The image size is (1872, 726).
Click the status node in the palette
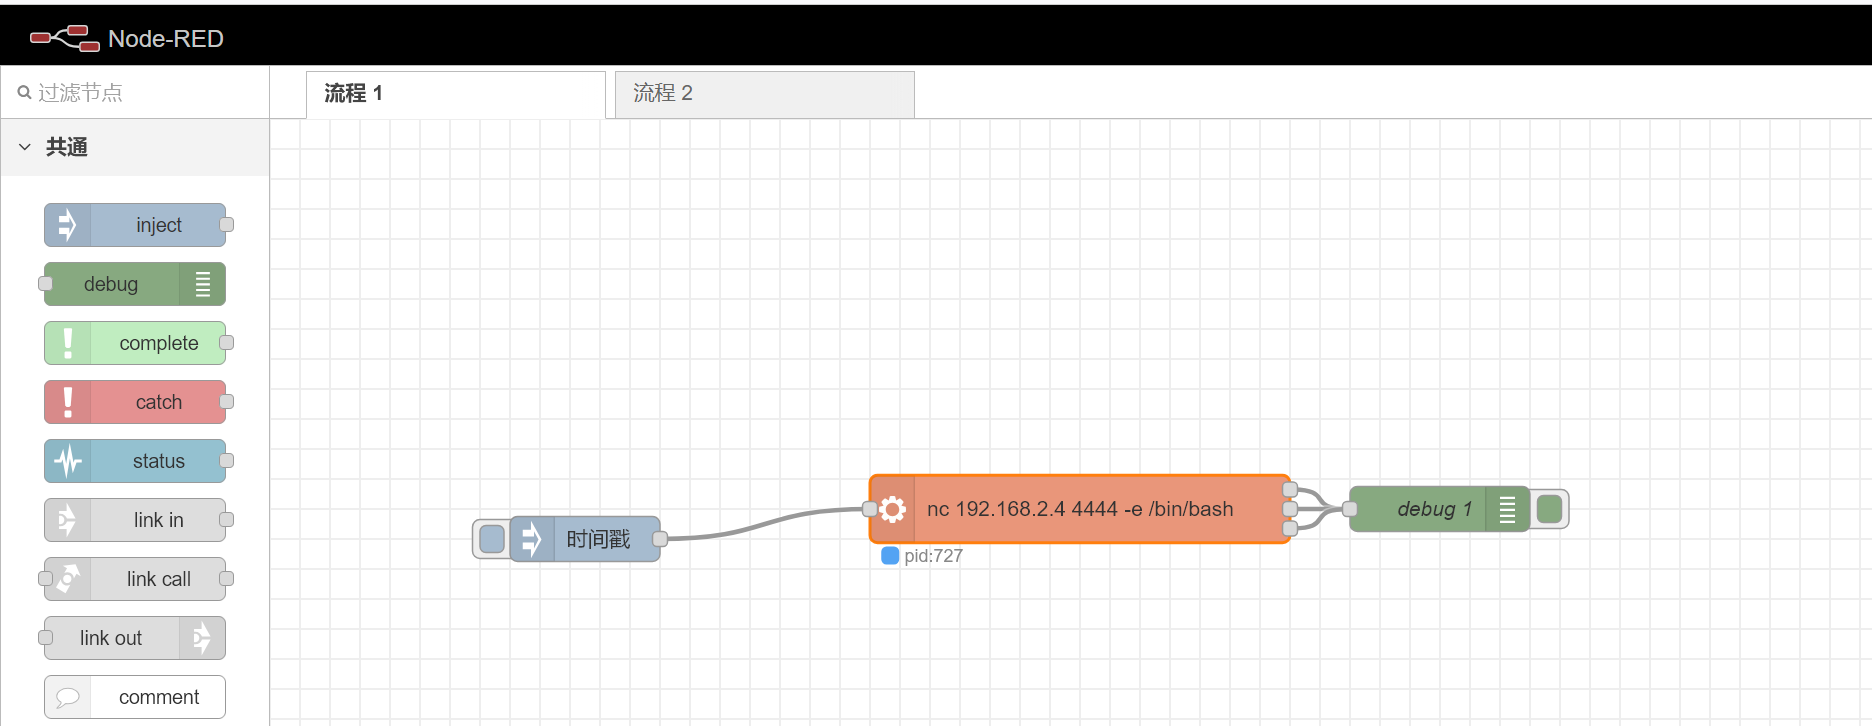coord(135,461)
